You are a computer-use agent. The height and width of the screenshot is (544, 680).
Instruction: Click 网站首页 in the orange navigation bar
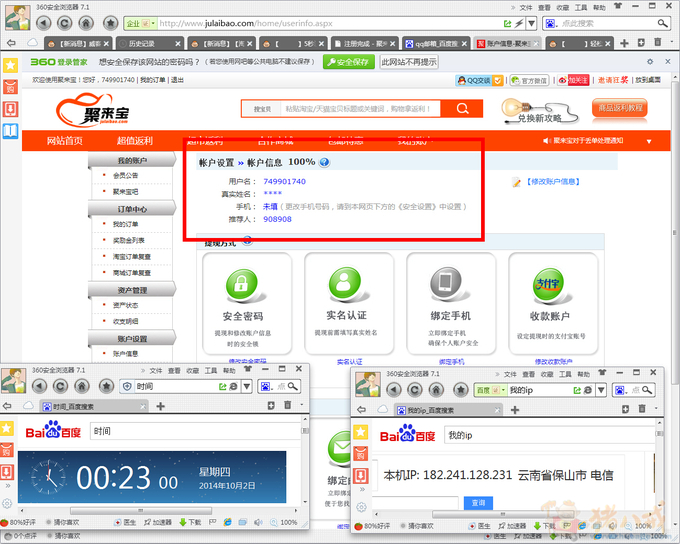(65, 141)
